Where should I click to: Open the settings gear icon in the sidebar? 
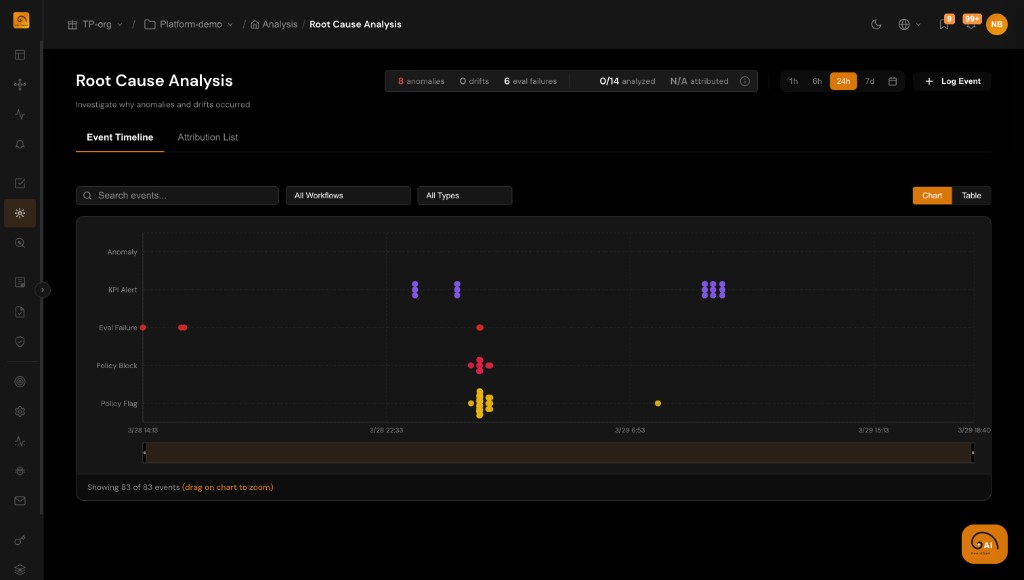tap(20, 411)
